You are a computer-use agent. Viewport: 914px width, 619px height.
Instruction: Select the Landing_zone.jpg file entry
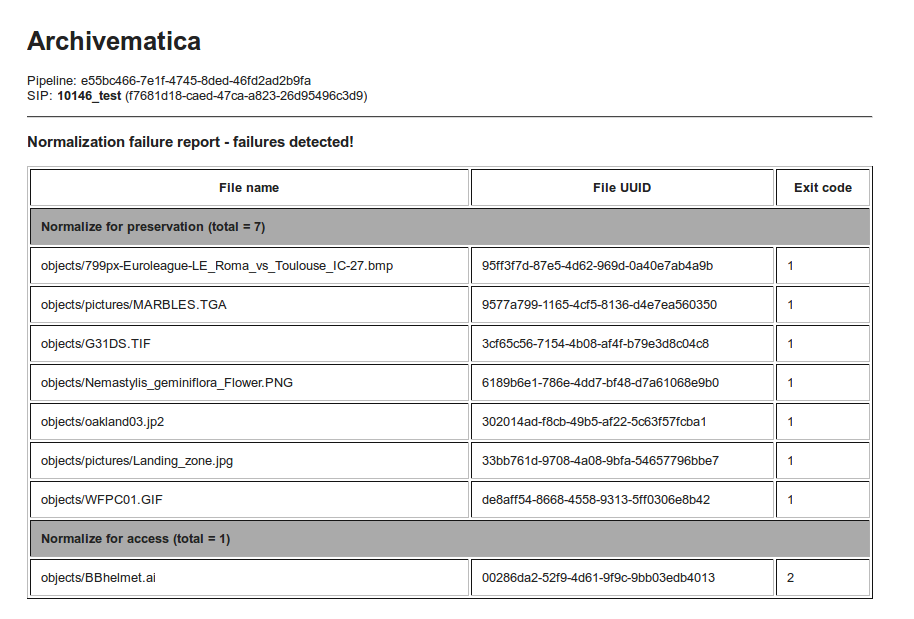[137, 461]
